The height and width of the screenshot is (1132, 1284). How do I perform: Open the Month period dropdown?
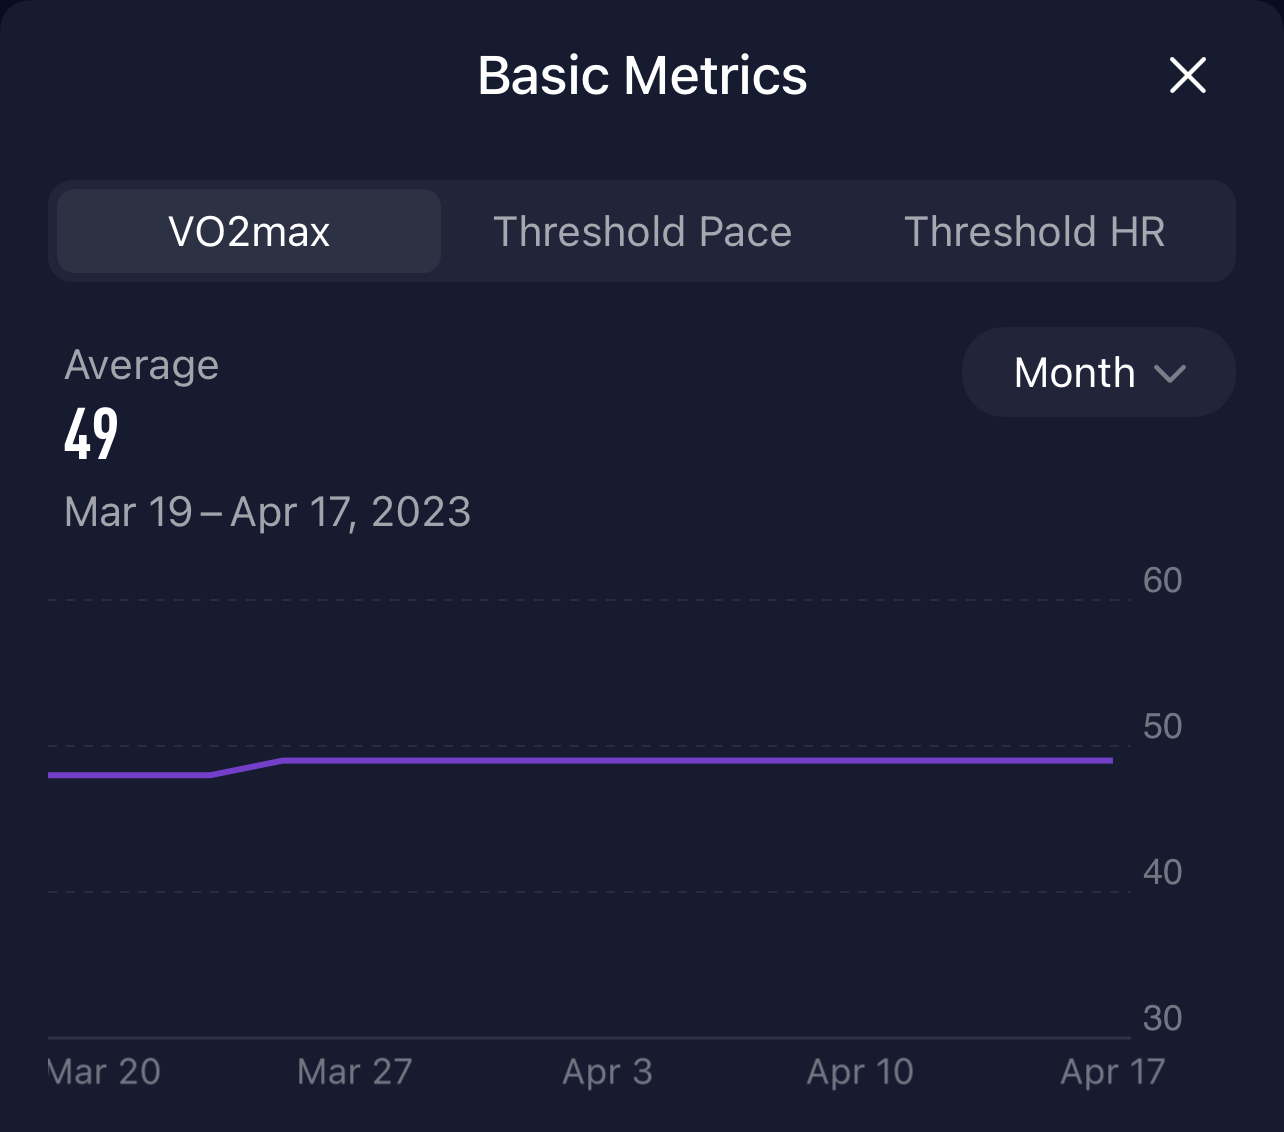(x=1097, y=372)
